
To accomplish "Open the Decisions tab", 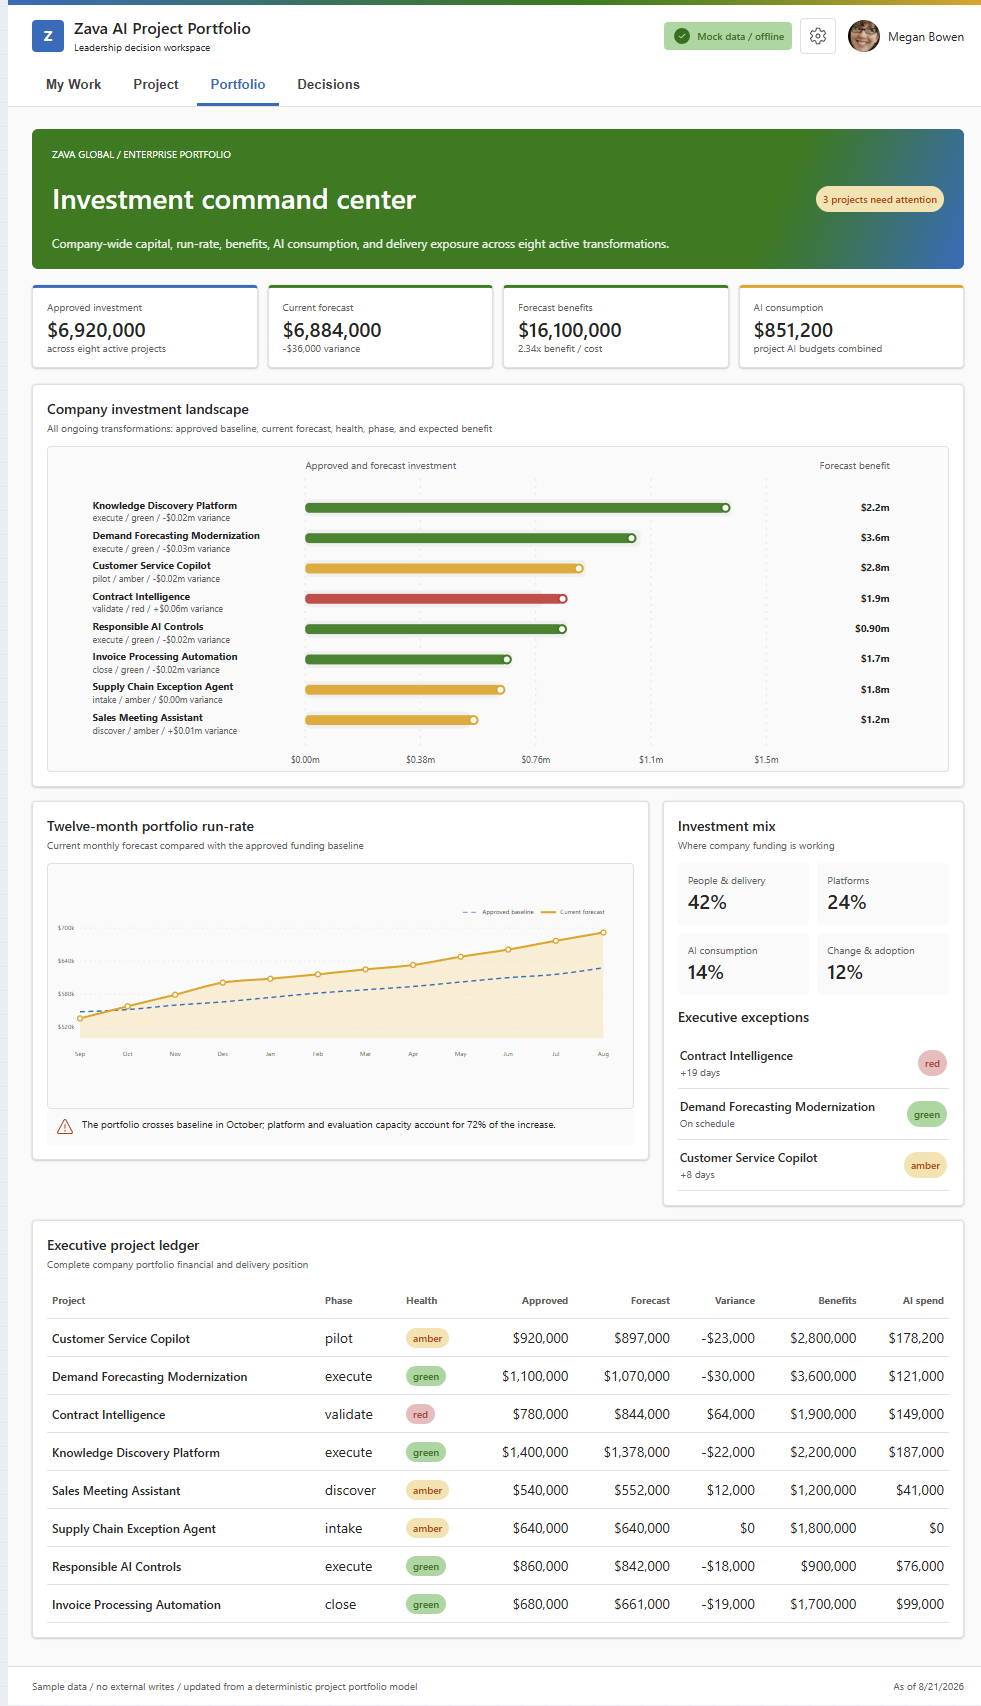I will (328, 85).
